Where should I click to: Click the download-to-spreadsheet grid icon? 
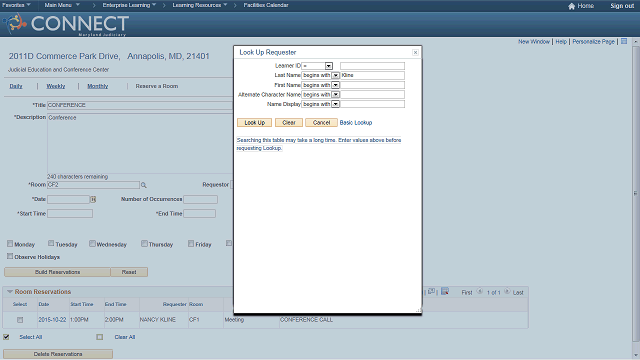(x=445, y=291)
